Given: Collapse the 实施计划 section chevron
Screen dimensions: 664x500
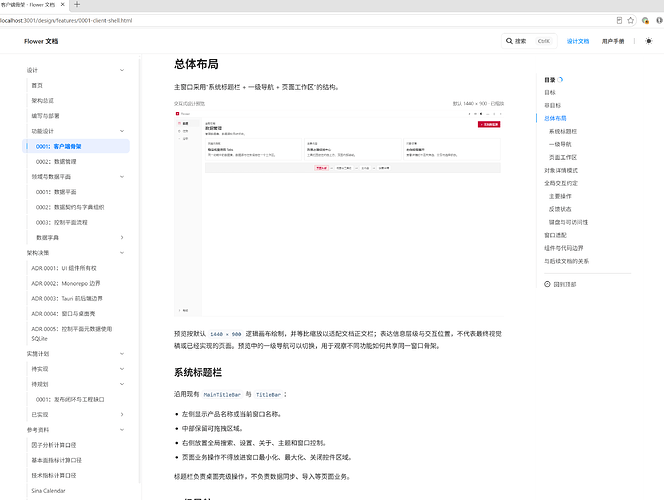Looking at the screenshot, I should (x=122, y=354).
